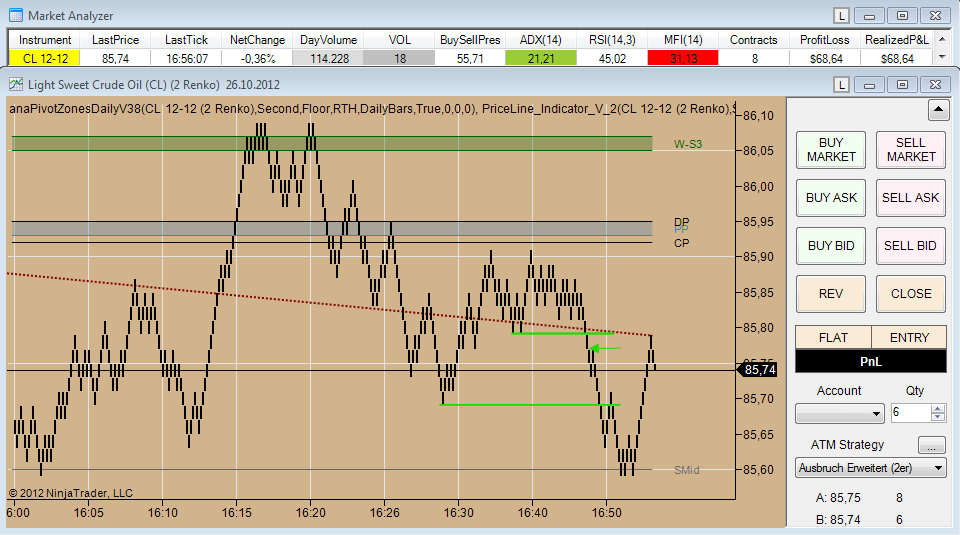Screen dimensions: 960x535
Task: Click the RealizedP&L column header
Action: pyautogui.click(x=897, y=40)
